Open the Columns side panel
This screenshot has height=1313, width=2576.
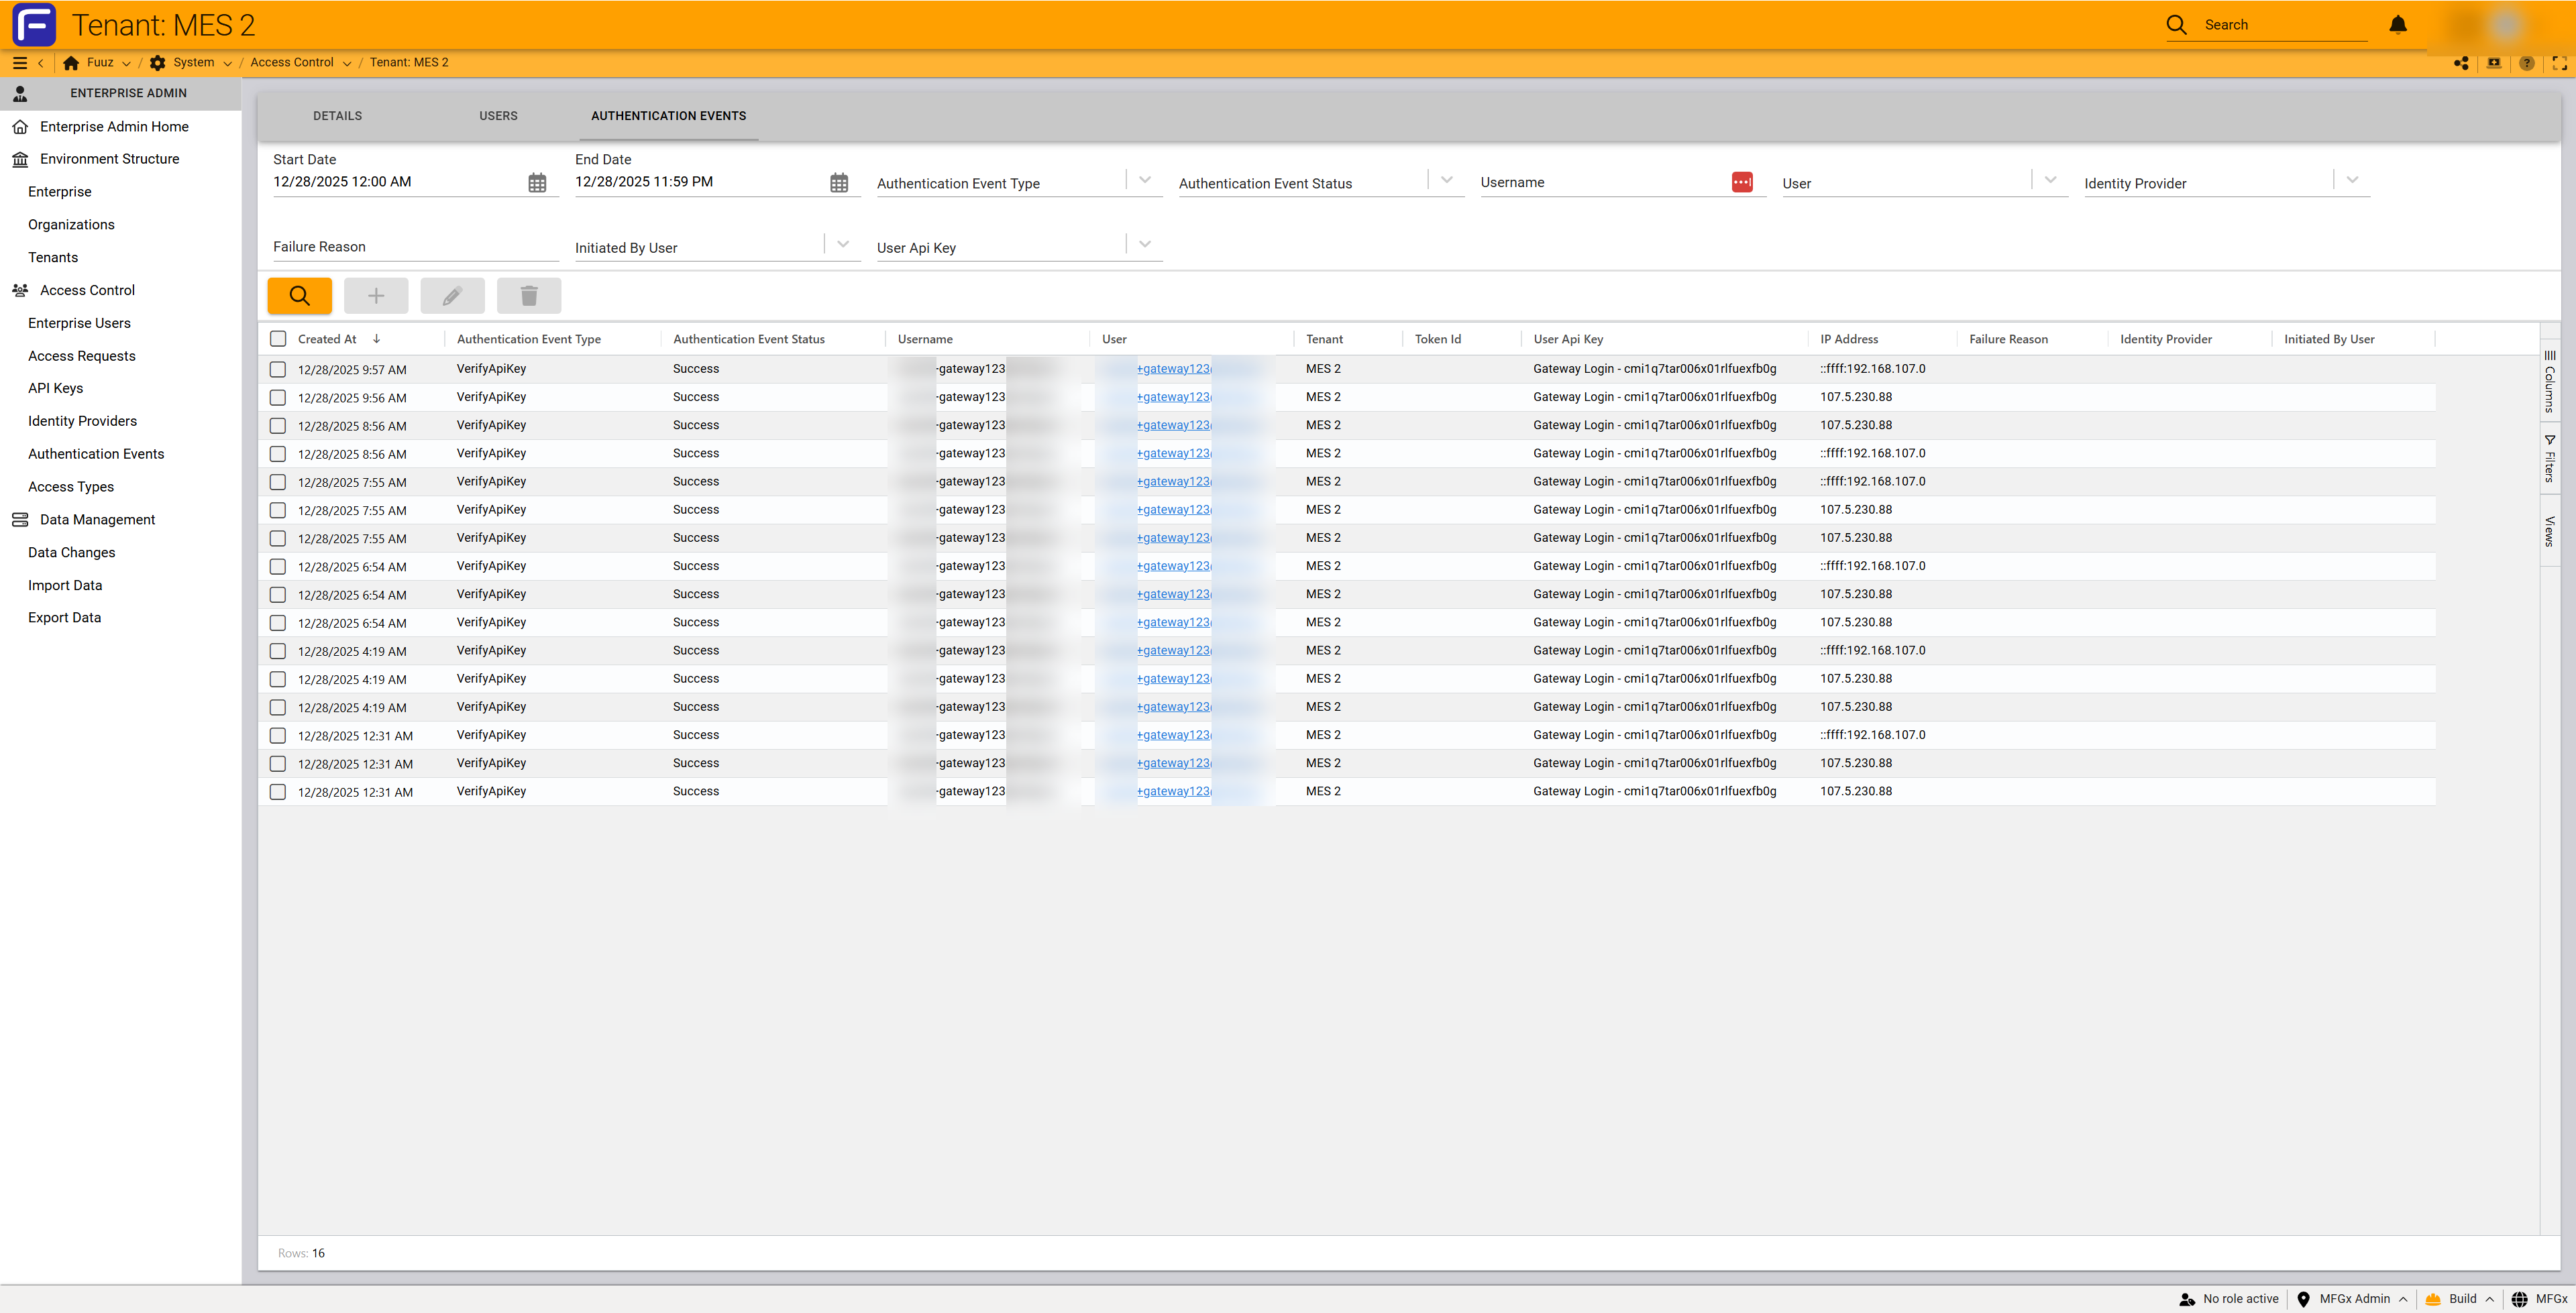point(2550,381)
